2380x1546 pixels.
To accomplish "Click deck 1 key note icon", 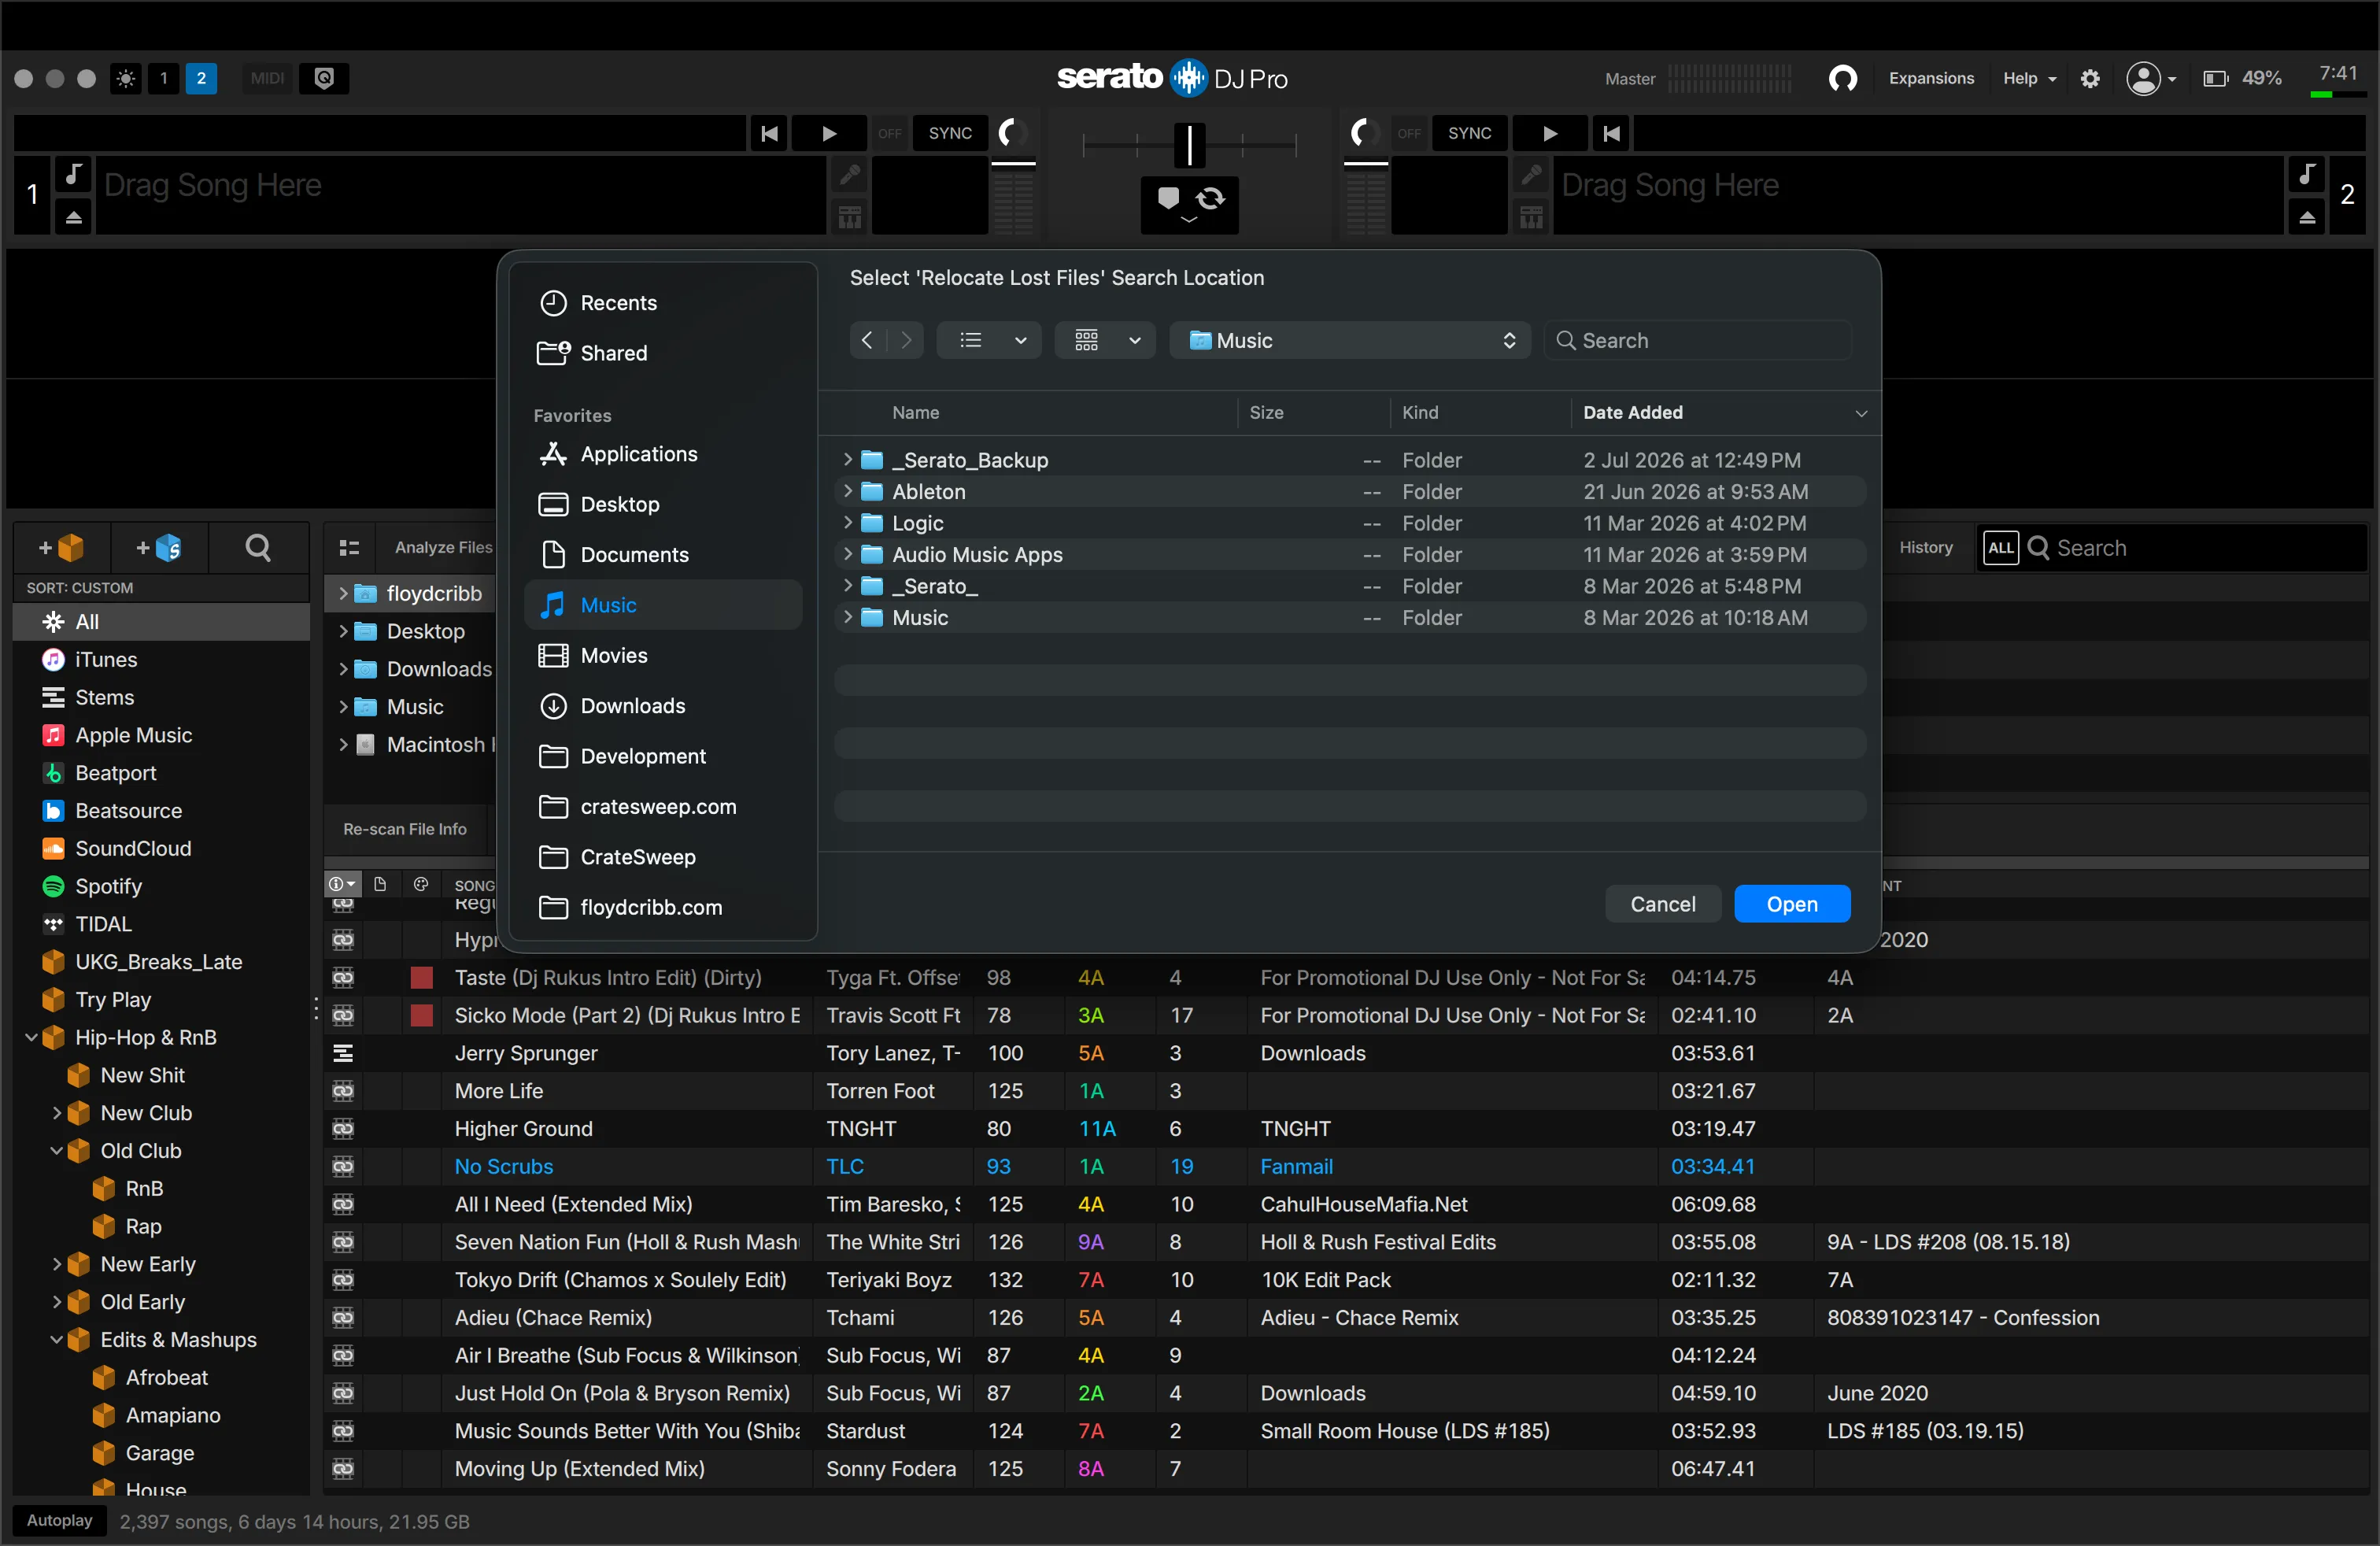I will (74, 174).
